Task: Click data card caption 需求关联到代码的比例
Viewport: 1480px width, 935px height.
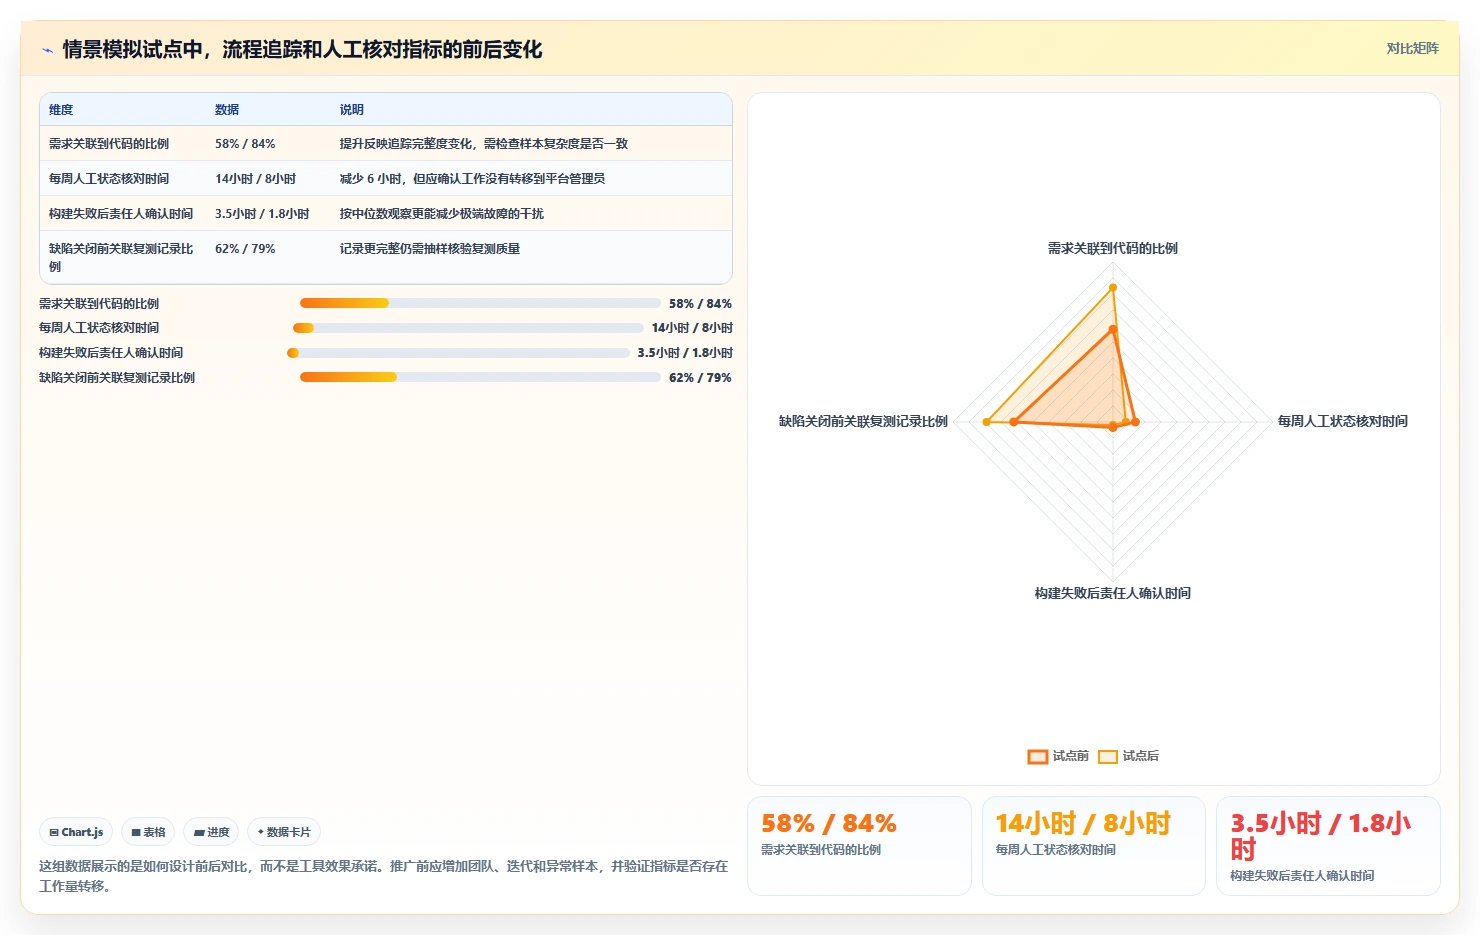Action: (821, 850)
